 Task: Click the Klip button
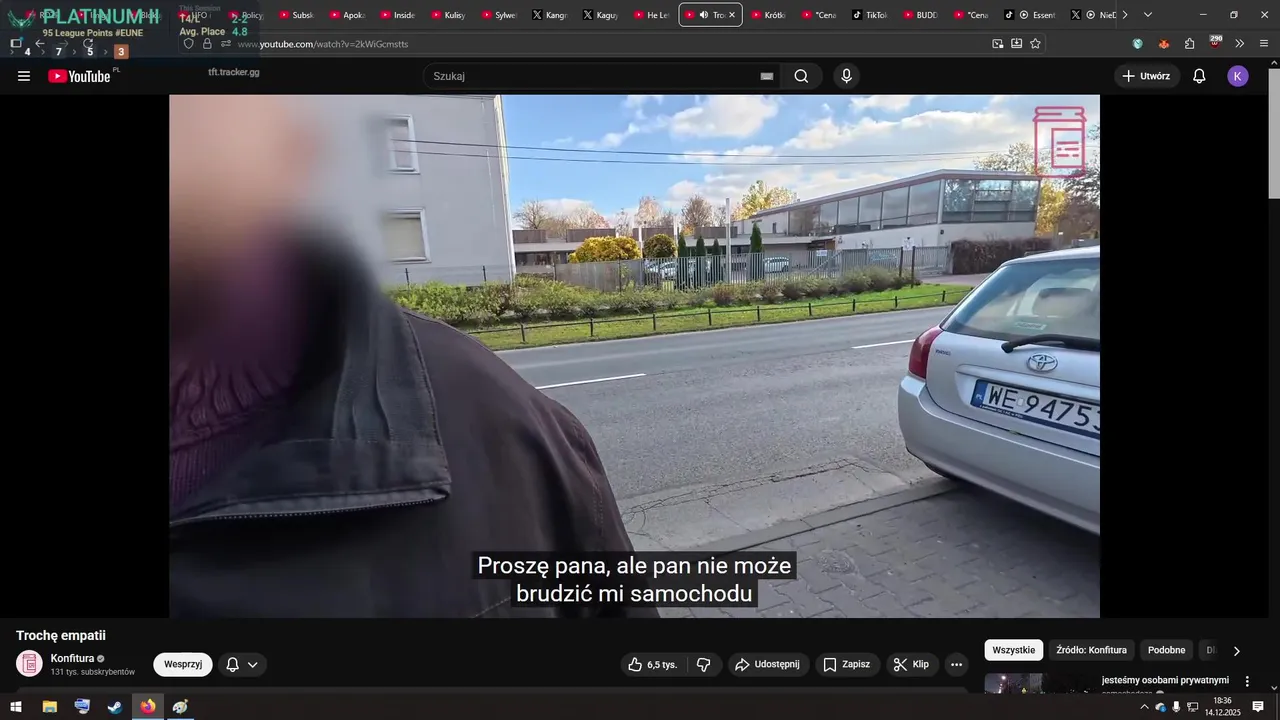912,664
